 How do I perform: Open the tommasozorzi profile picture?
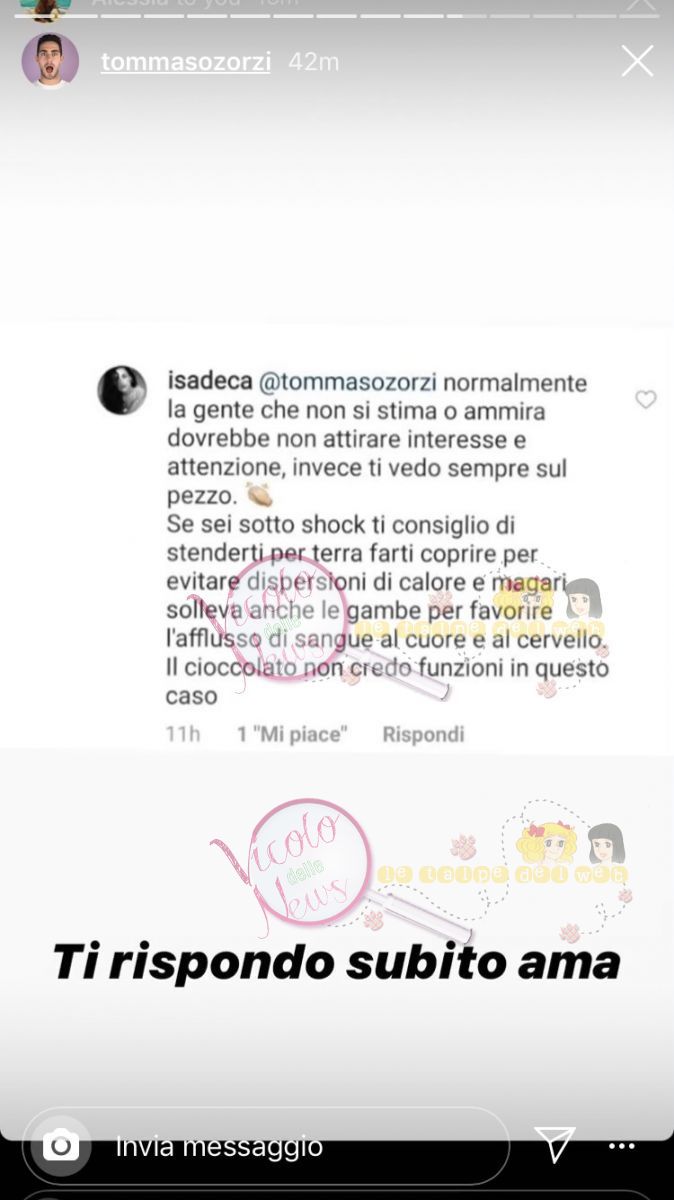click(x=50, y=61)
